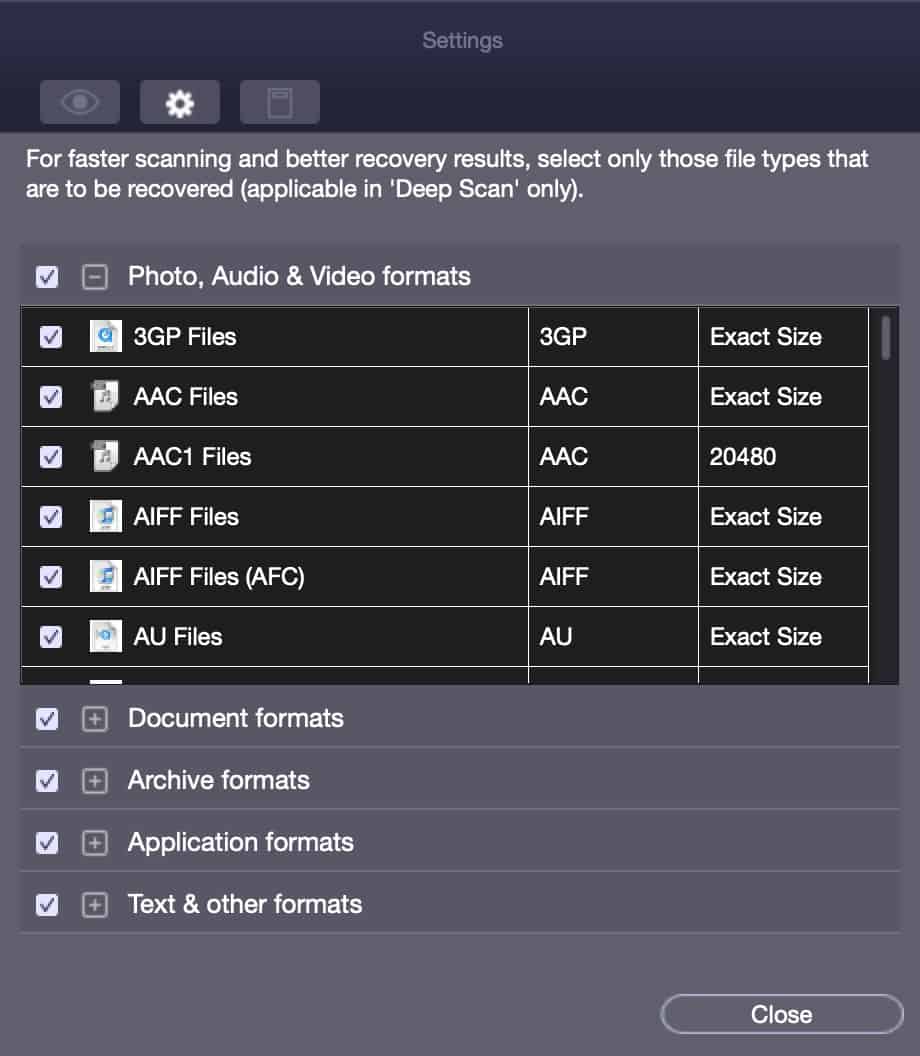The height and width of the screenshot is (1056, 920).
Task: Click the file list scrollbar thumb
Action: pos(886,338)
